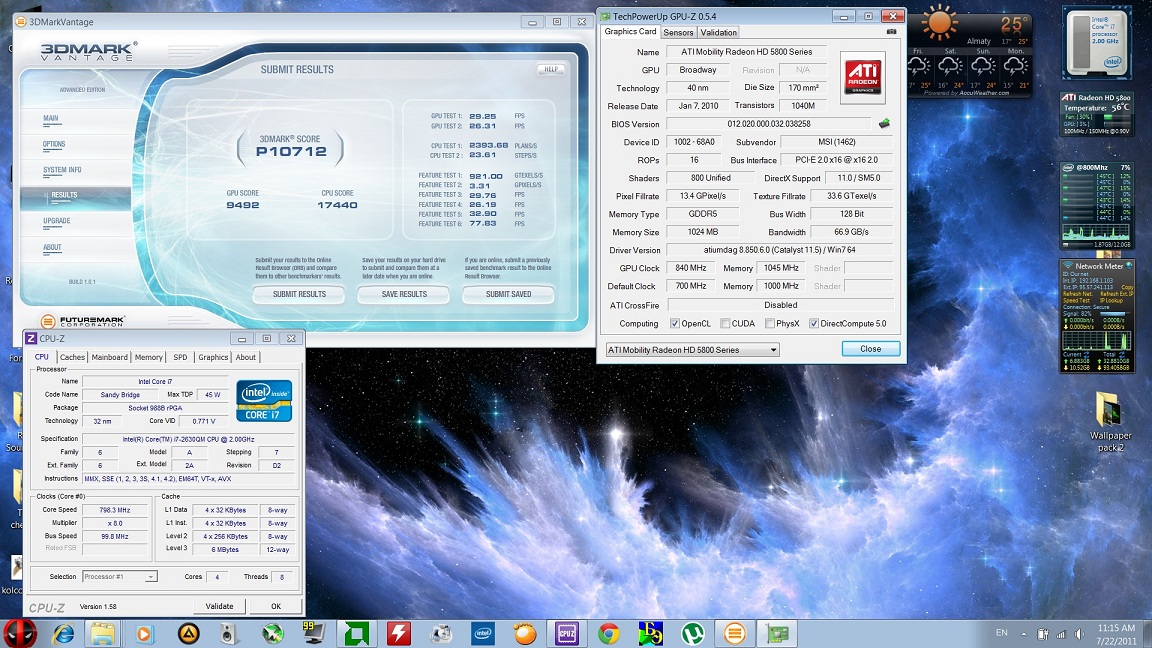
Task: Open the ATI Mobility Radeon card dropdown
Action: pyautogui.click(x=692, y=350)
